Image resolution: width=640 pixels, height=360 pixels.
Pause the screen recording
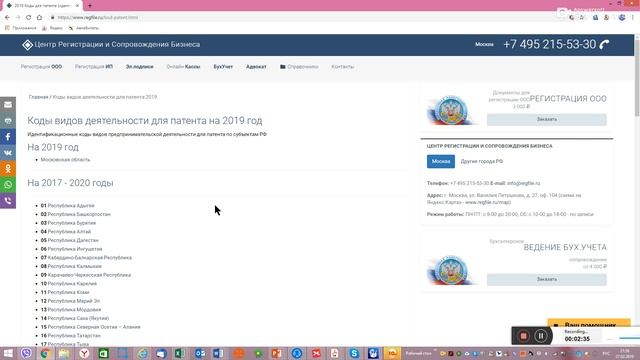tap(541, 336)
